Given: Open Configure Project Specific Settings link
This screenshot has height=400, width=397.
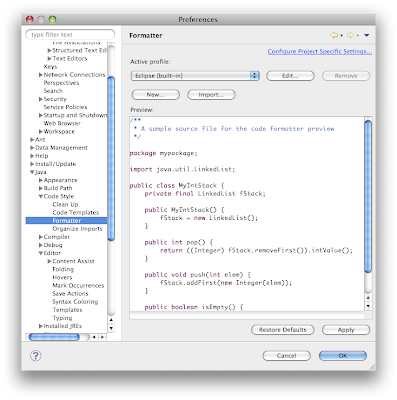Looking at the screenshot, I should (320, 51).
